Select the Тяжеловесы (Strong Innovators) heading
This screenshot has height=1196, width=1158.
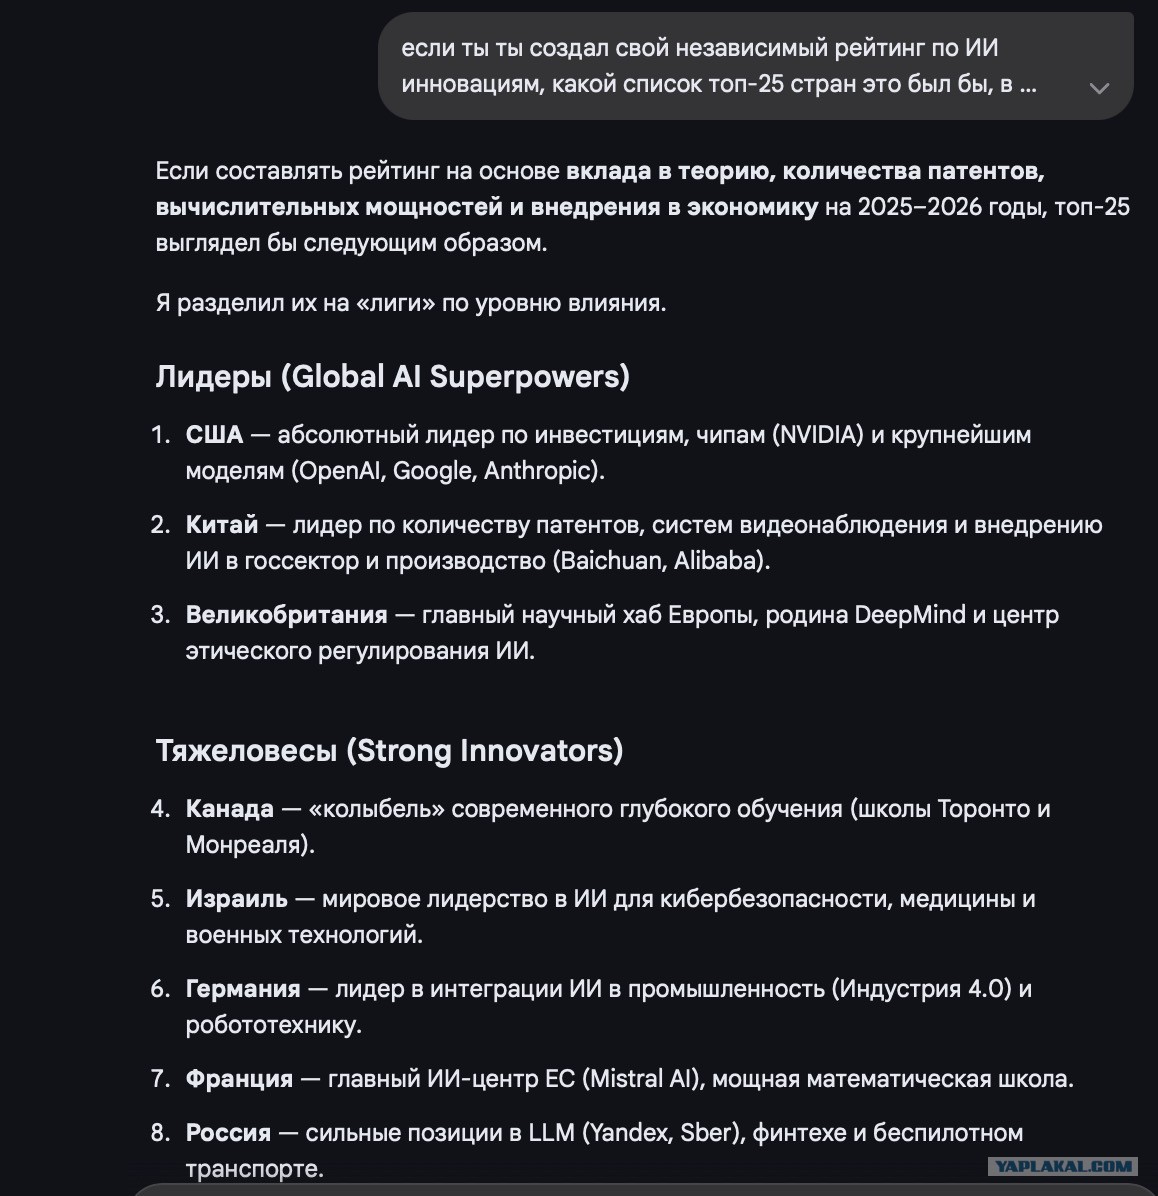389,751
